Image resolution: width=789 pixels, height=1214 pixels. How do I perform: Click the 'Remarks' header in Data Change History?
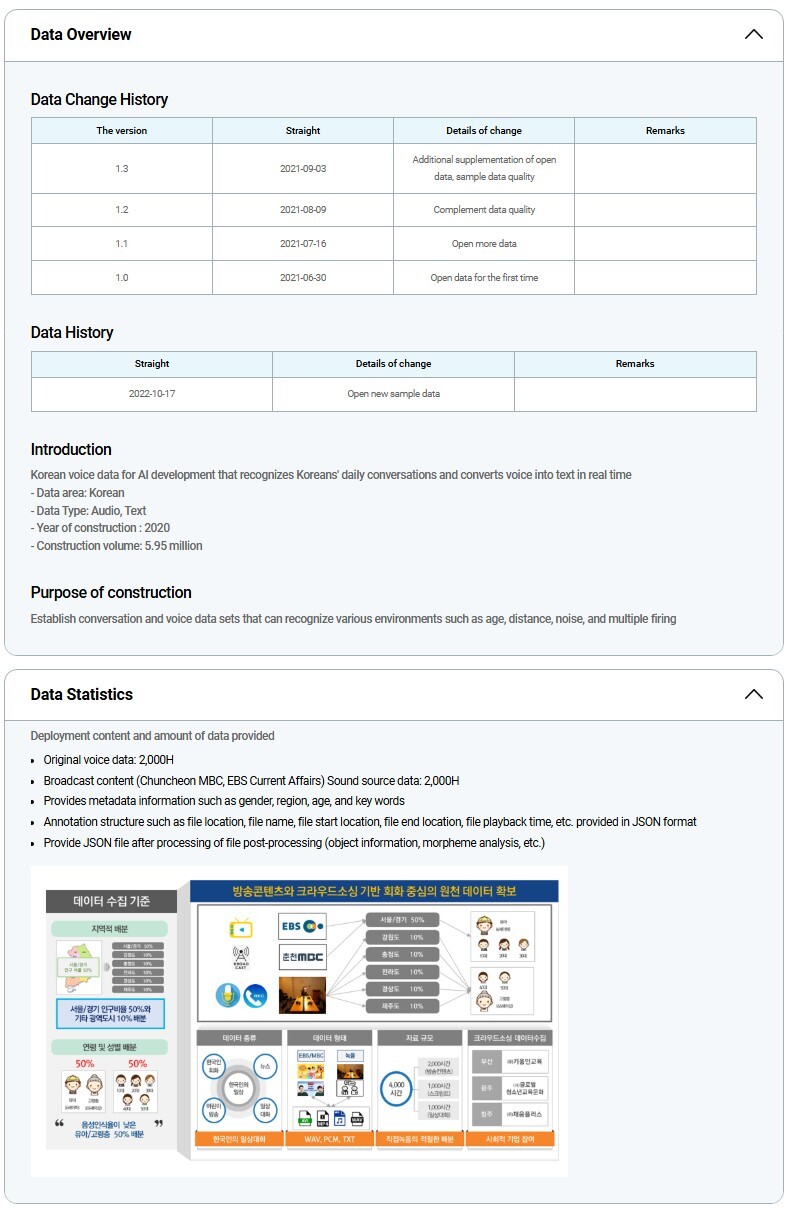[x=665, y=131]
